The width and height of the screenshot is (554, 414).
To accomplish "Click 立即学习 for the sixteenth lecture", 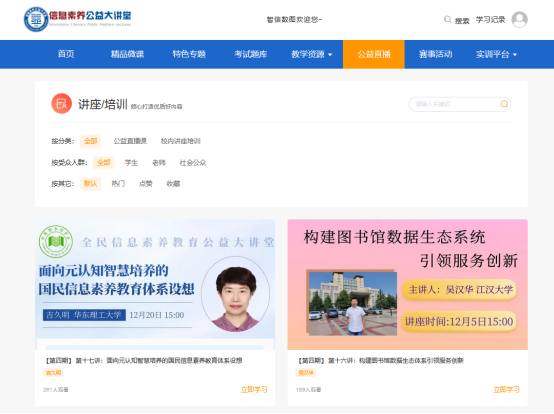I will (x=506, y=390).
